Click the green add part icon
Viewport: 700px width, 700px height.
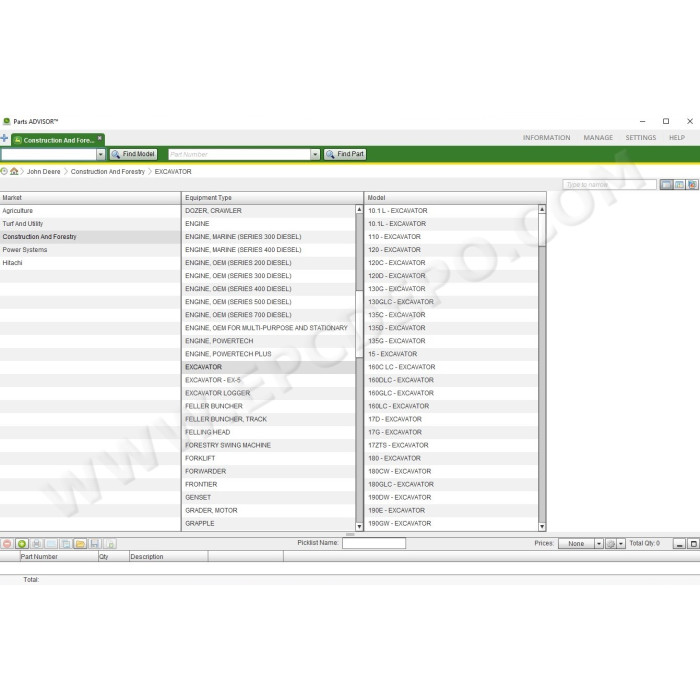coord(22,543)
